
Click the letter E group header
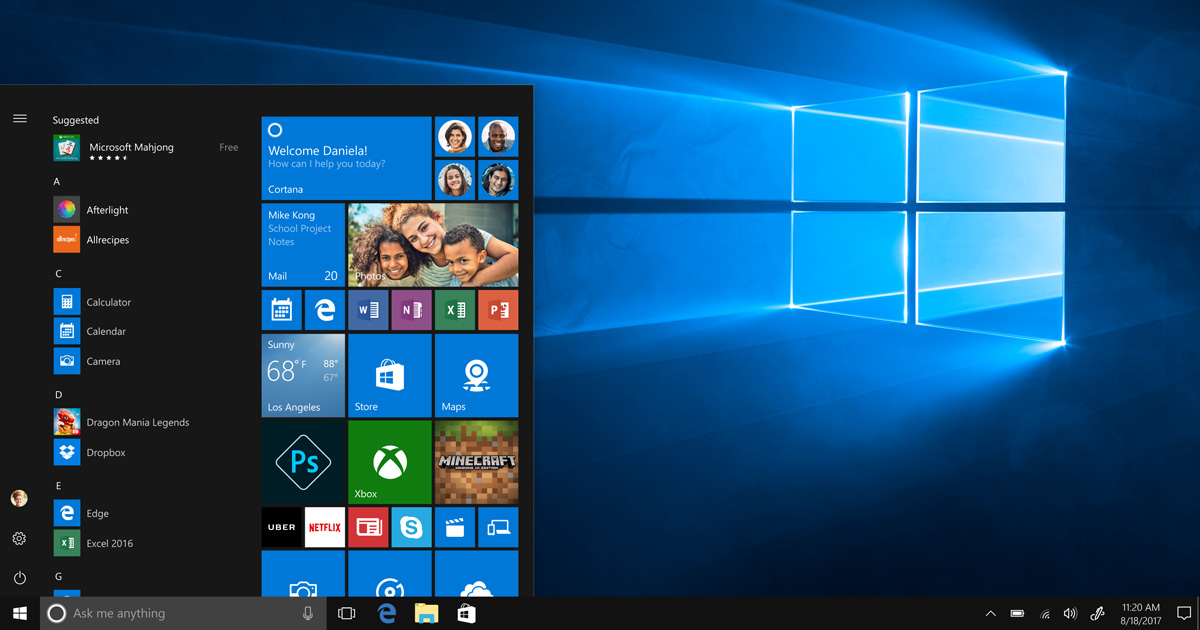pos(58,486)
